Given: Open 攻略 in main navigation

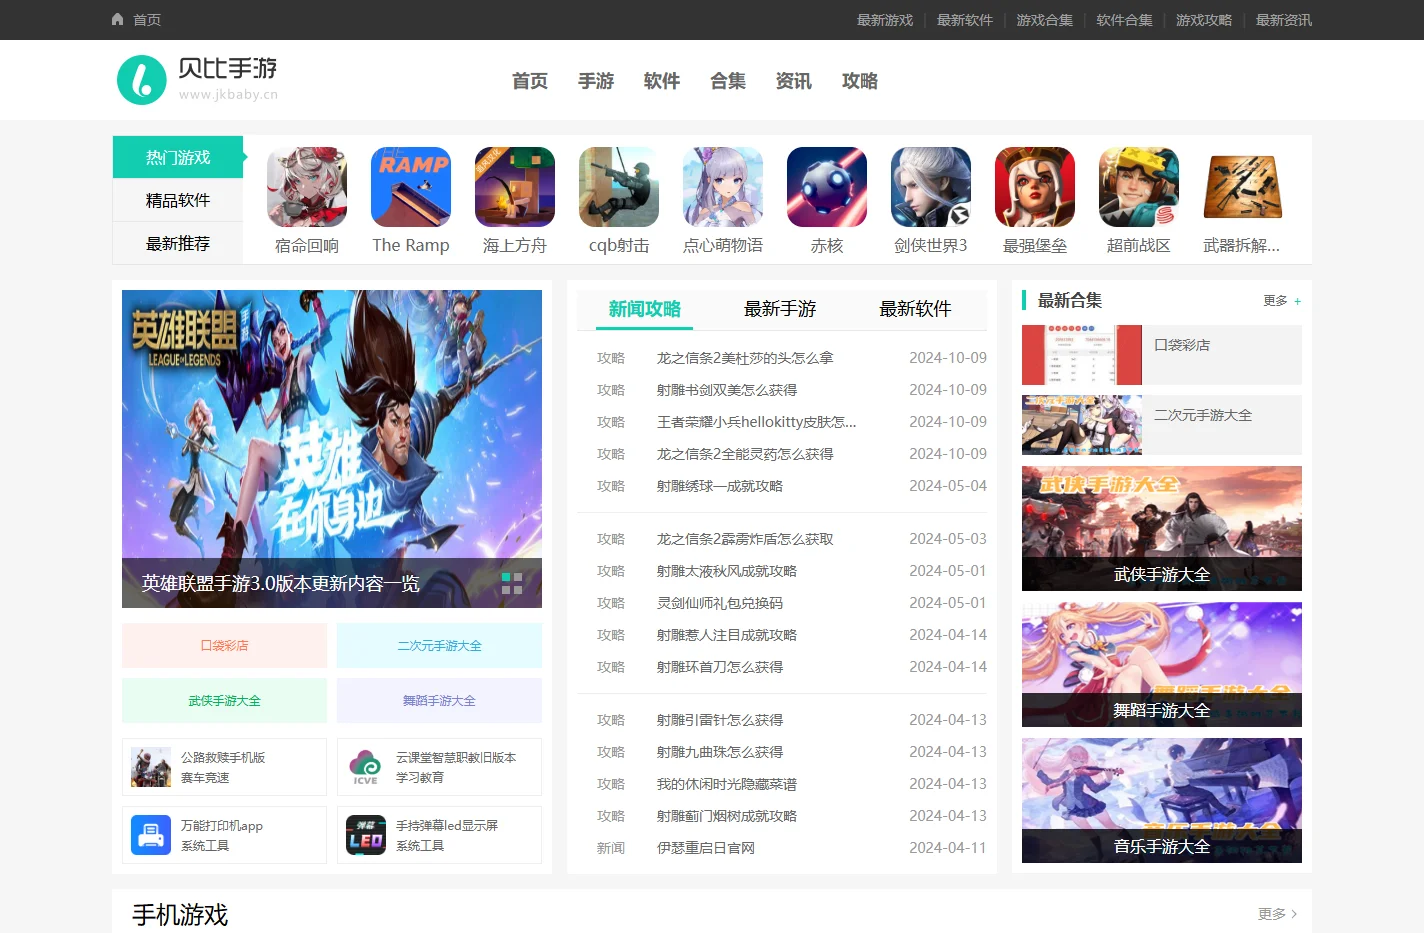Looking at the screenshot, I should tap(860, 81).
